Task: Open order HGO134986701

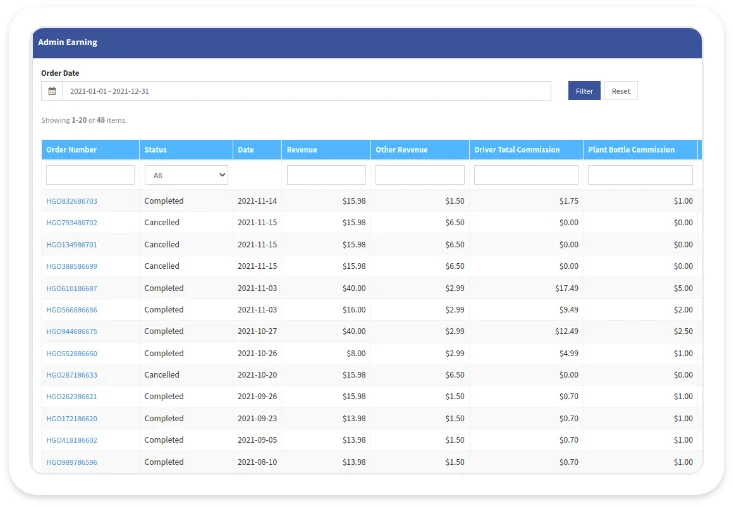Action: 72,244
